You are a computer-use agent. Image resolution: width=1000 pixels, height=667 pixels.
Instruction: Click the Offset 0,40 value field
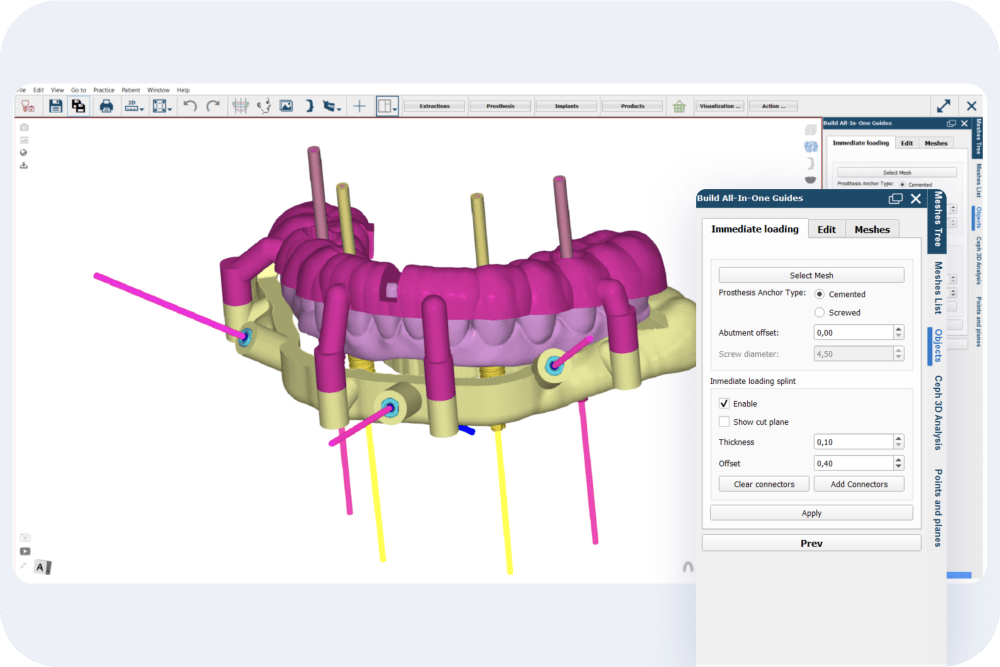[x=854, y=463]
